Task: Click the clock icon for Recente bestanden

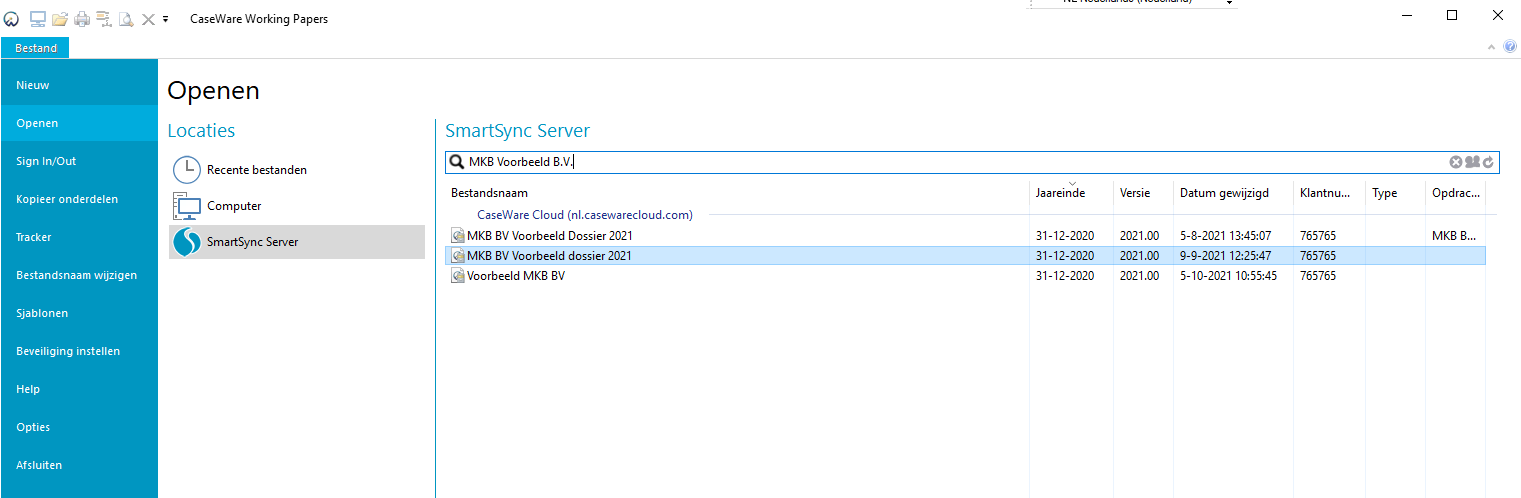Action: [x=187, y=169]
